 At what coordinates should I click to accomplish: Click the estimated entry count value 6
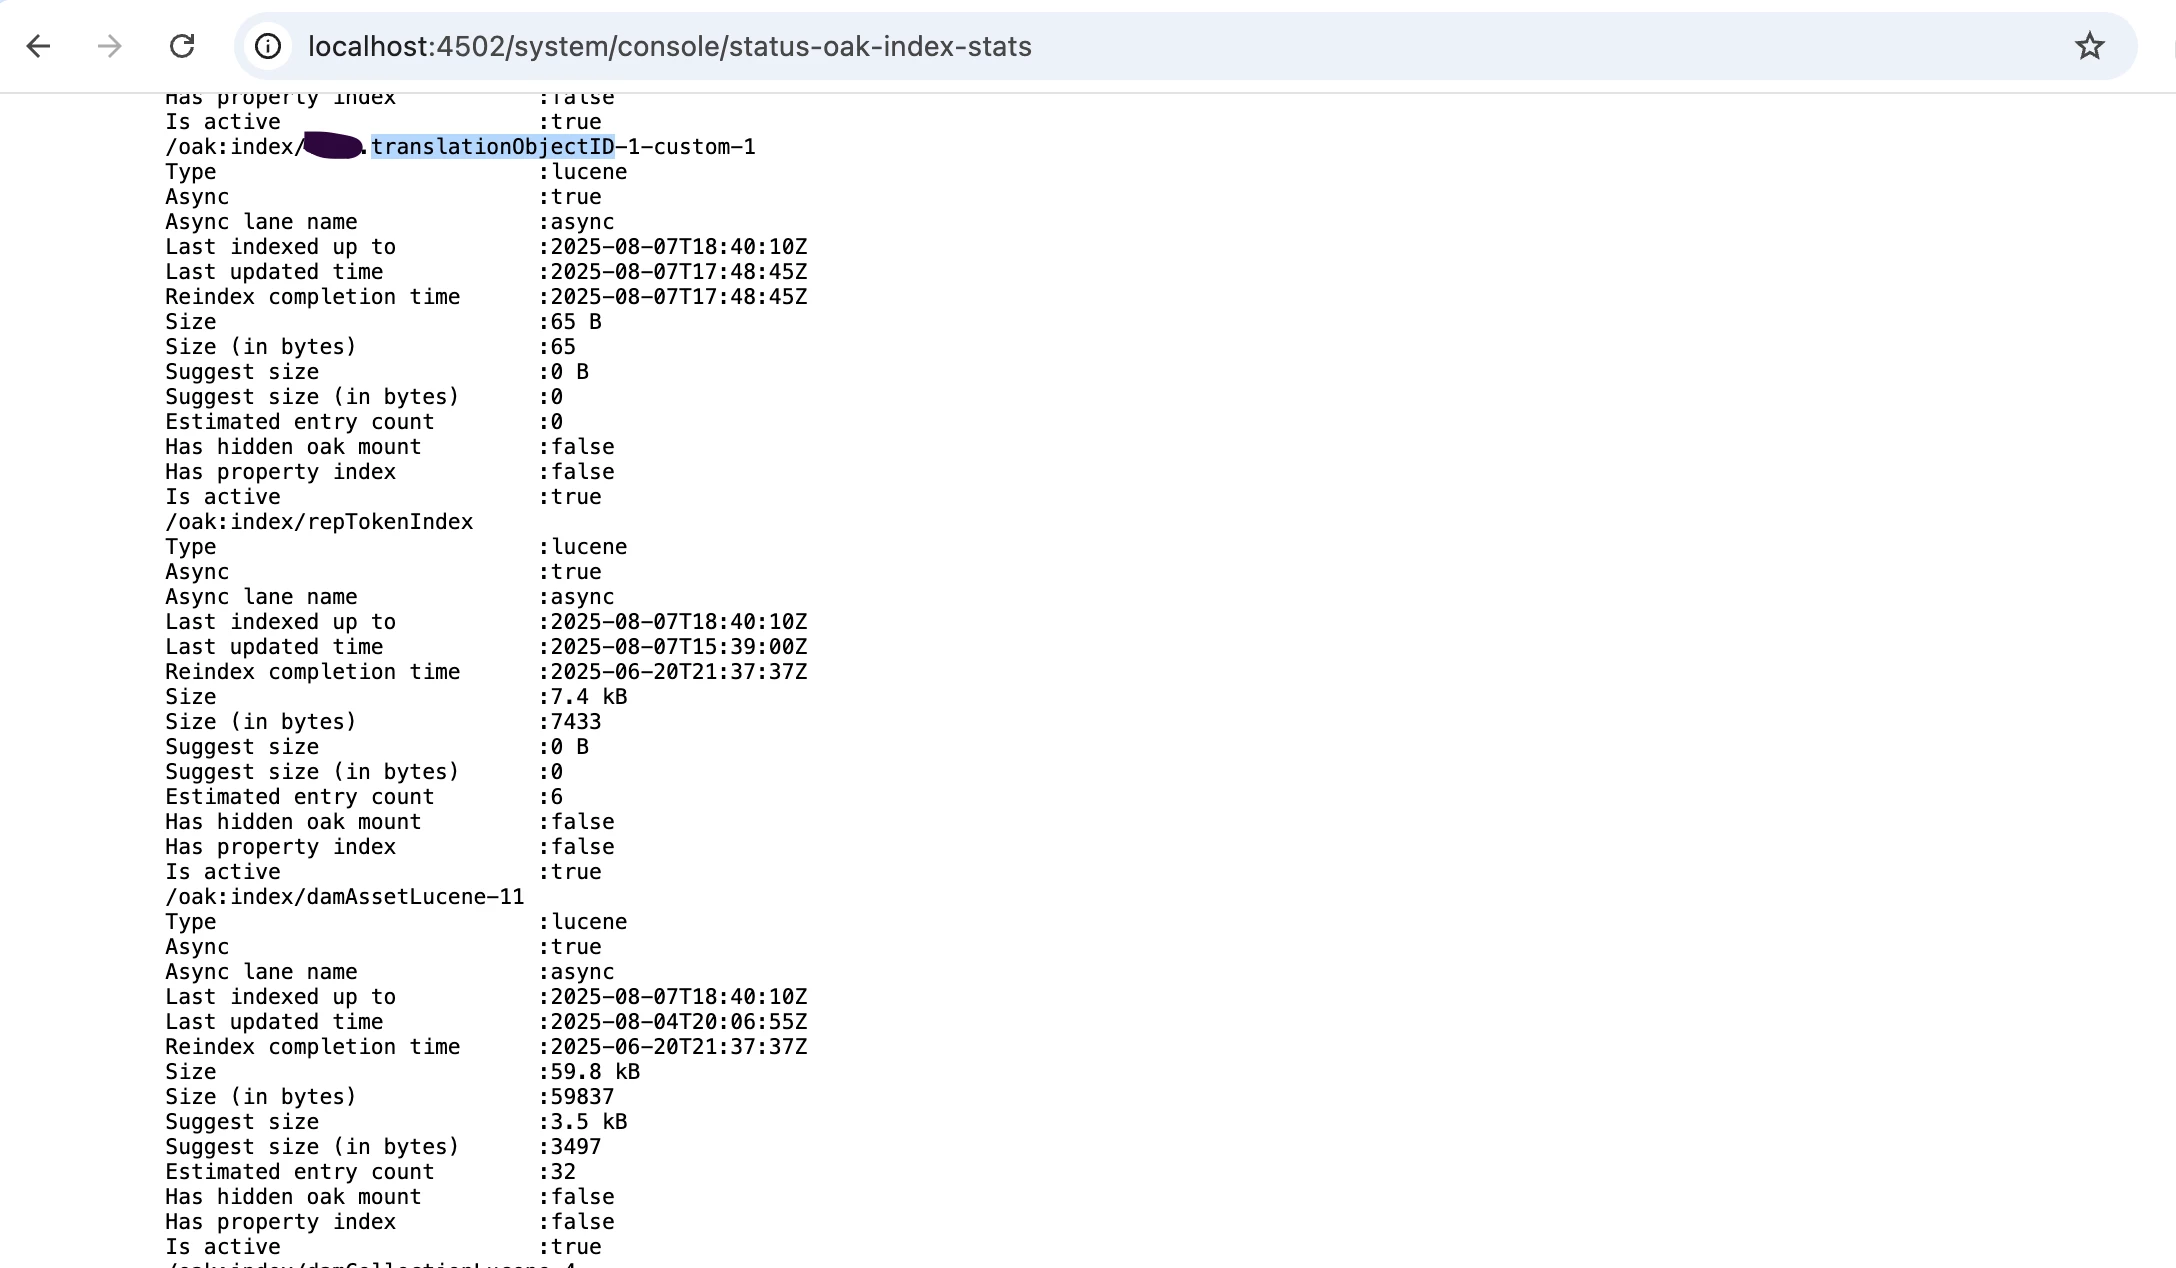pos(556,797)
